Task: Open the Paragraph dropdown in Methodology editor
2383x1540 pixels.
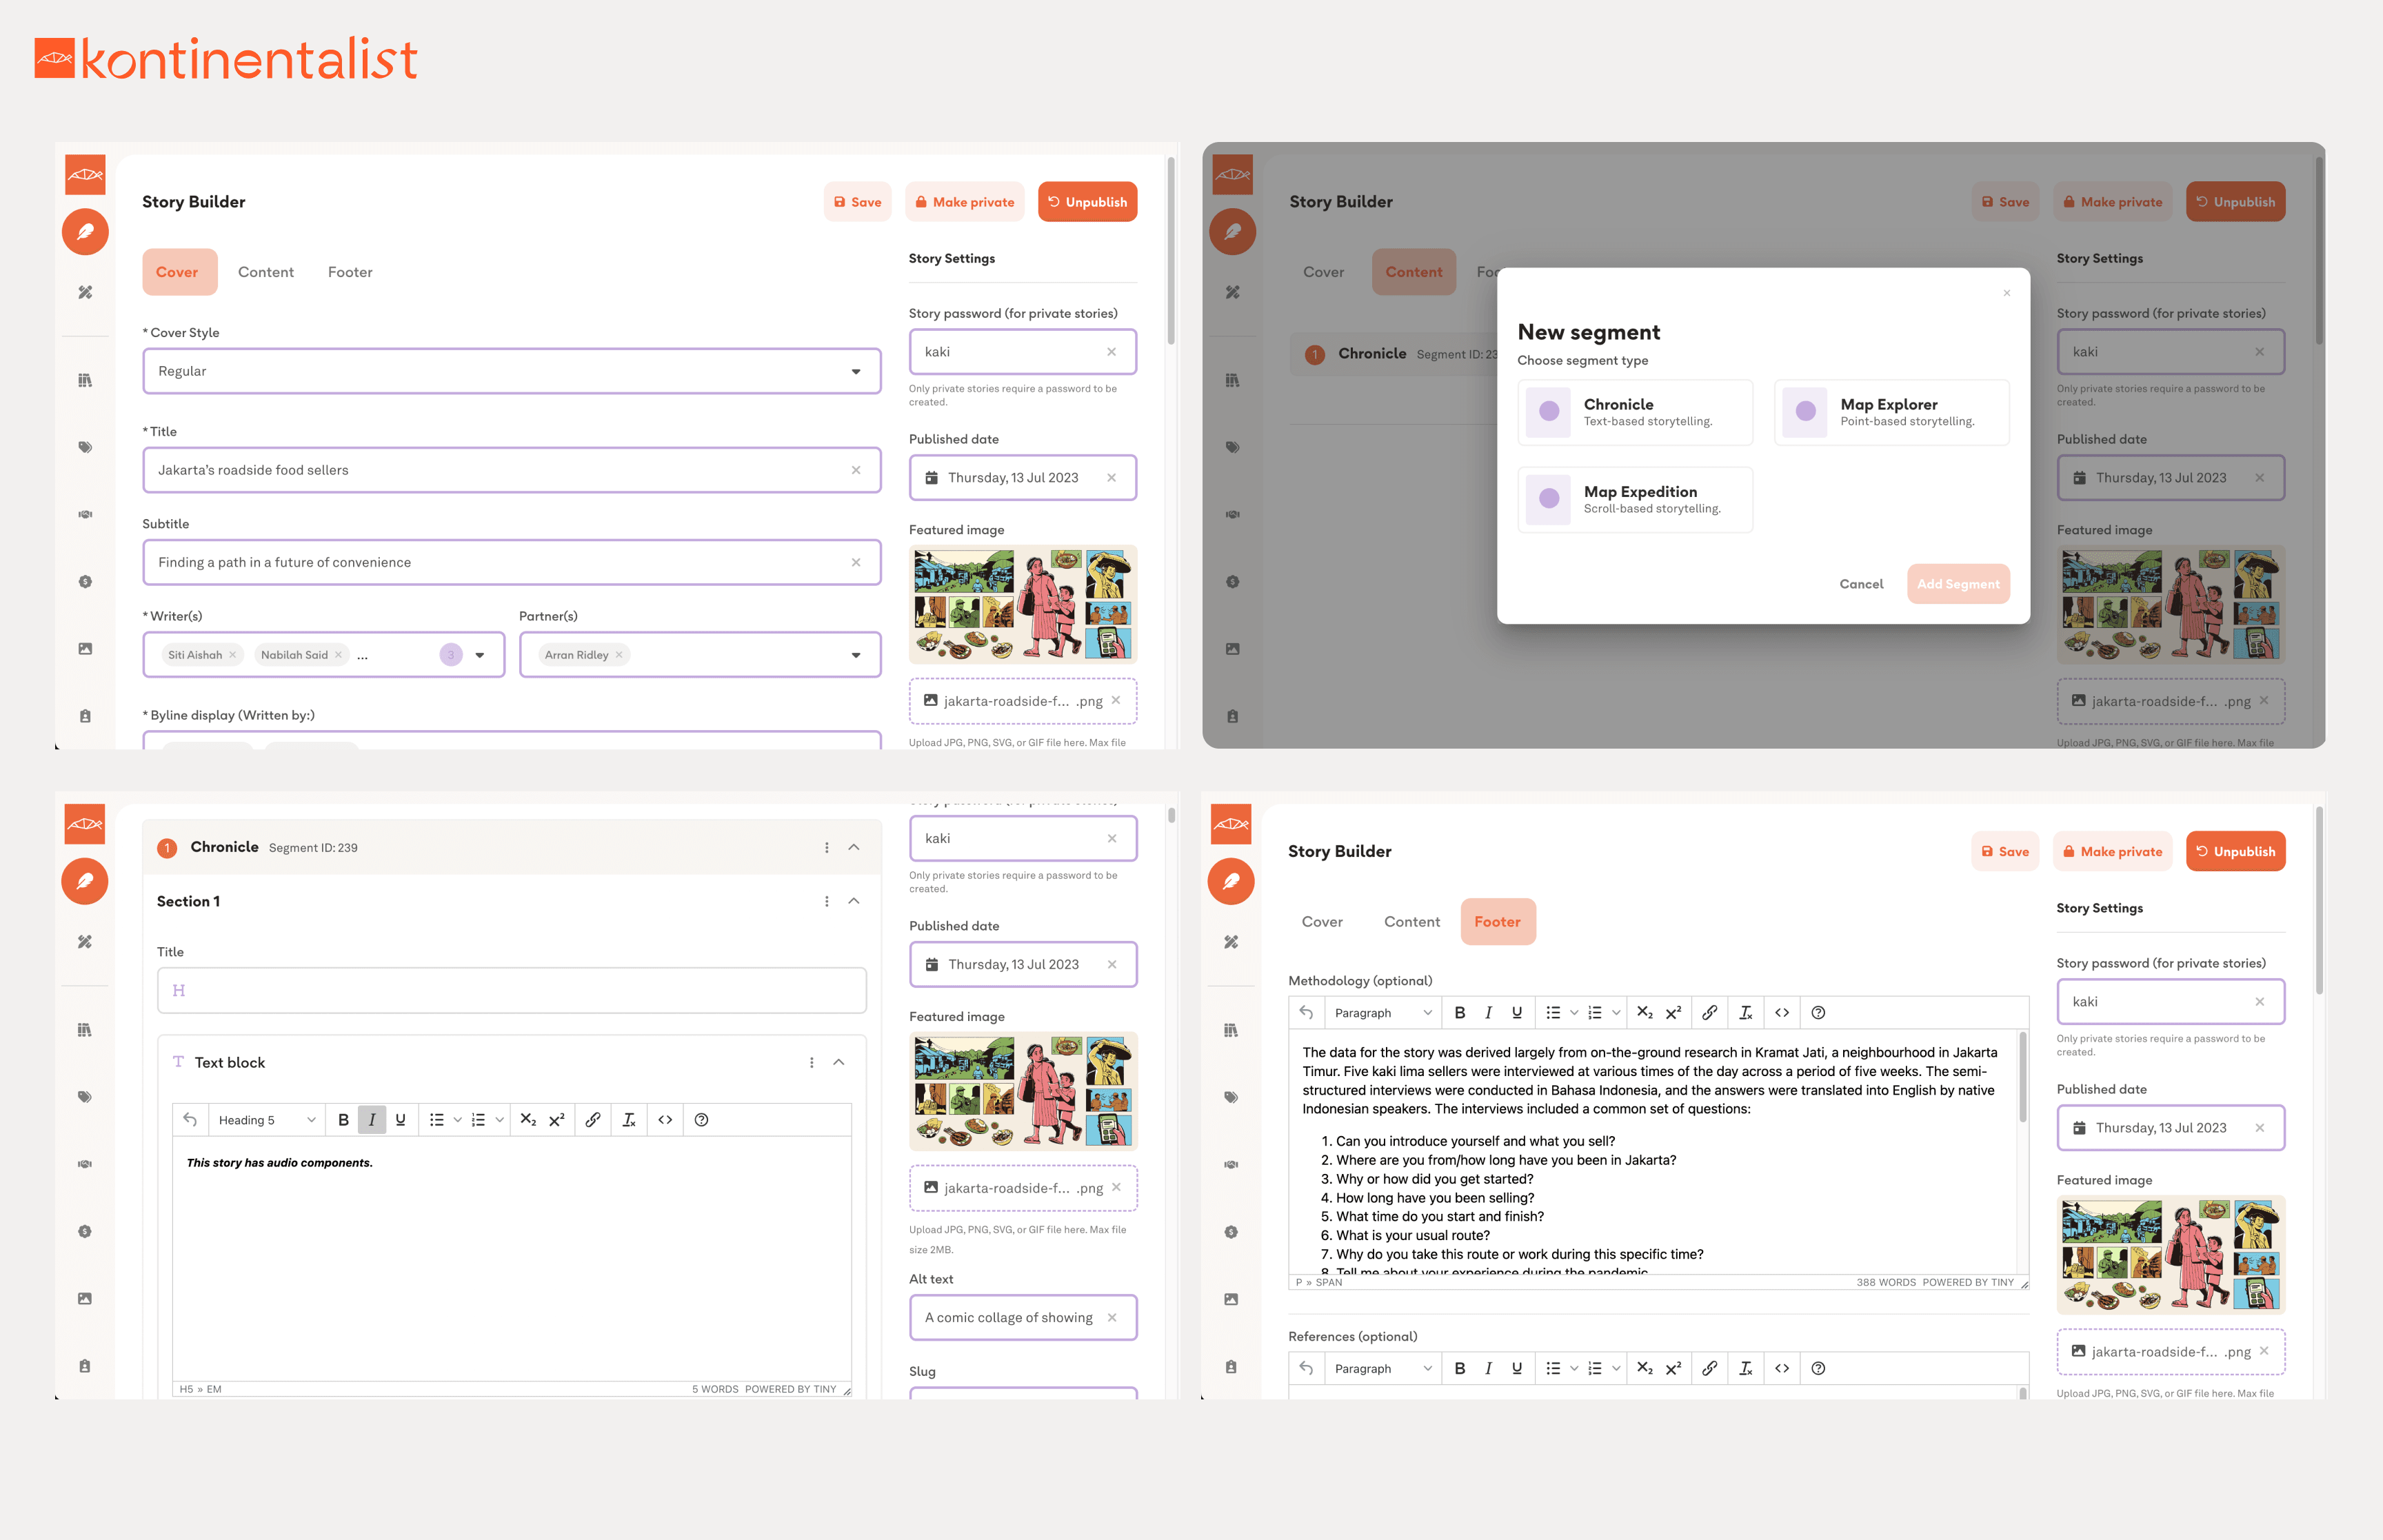Action: 1383,1013
